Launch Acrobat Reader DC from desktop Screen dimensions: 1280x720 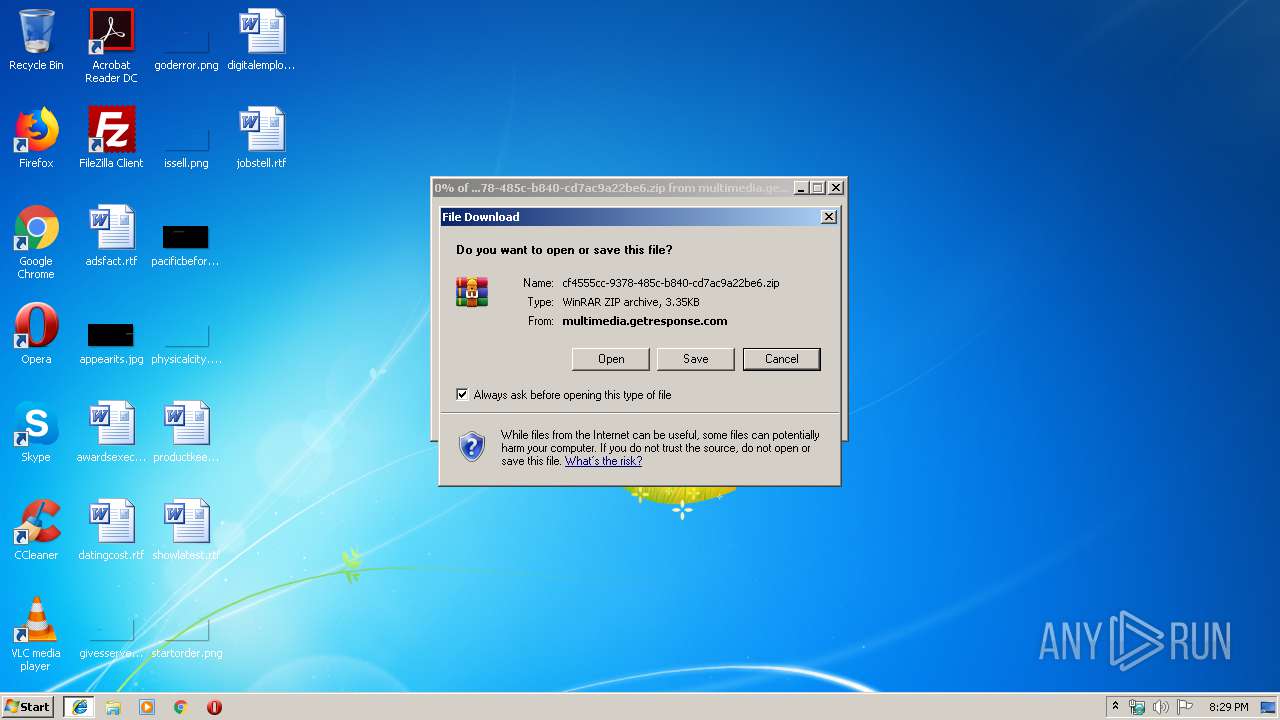(x=111, y=46)
